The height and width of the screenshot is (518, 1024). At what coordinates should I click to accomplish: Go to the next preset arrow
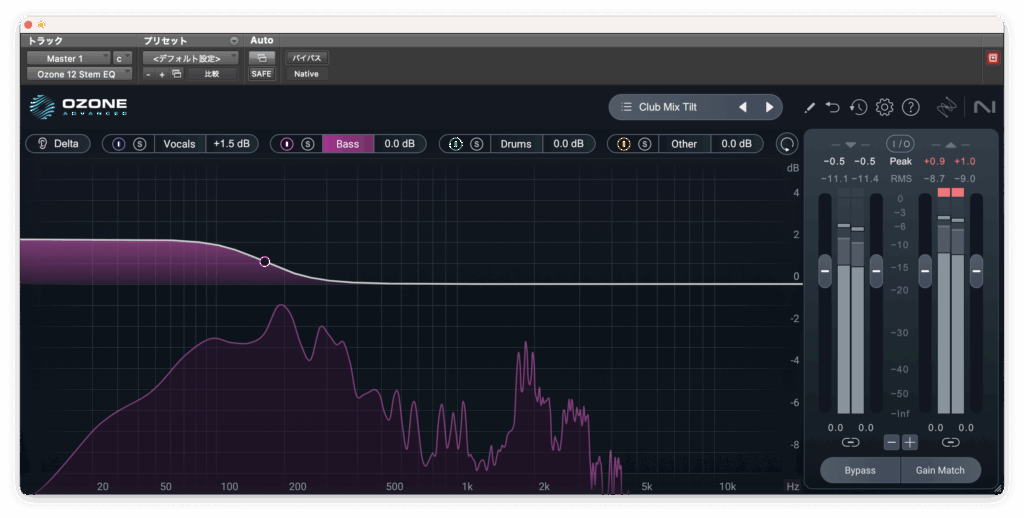pyautogui.click(x=769, y=107)
